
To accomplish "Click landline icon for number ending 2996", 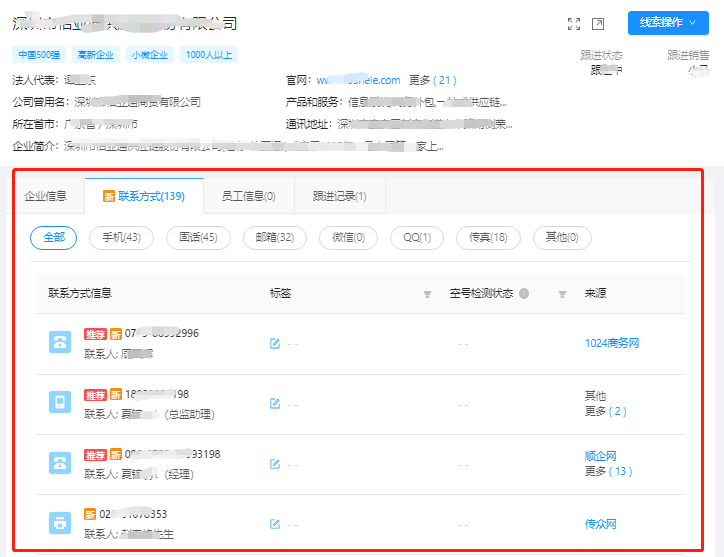I will tap(60, 342).
